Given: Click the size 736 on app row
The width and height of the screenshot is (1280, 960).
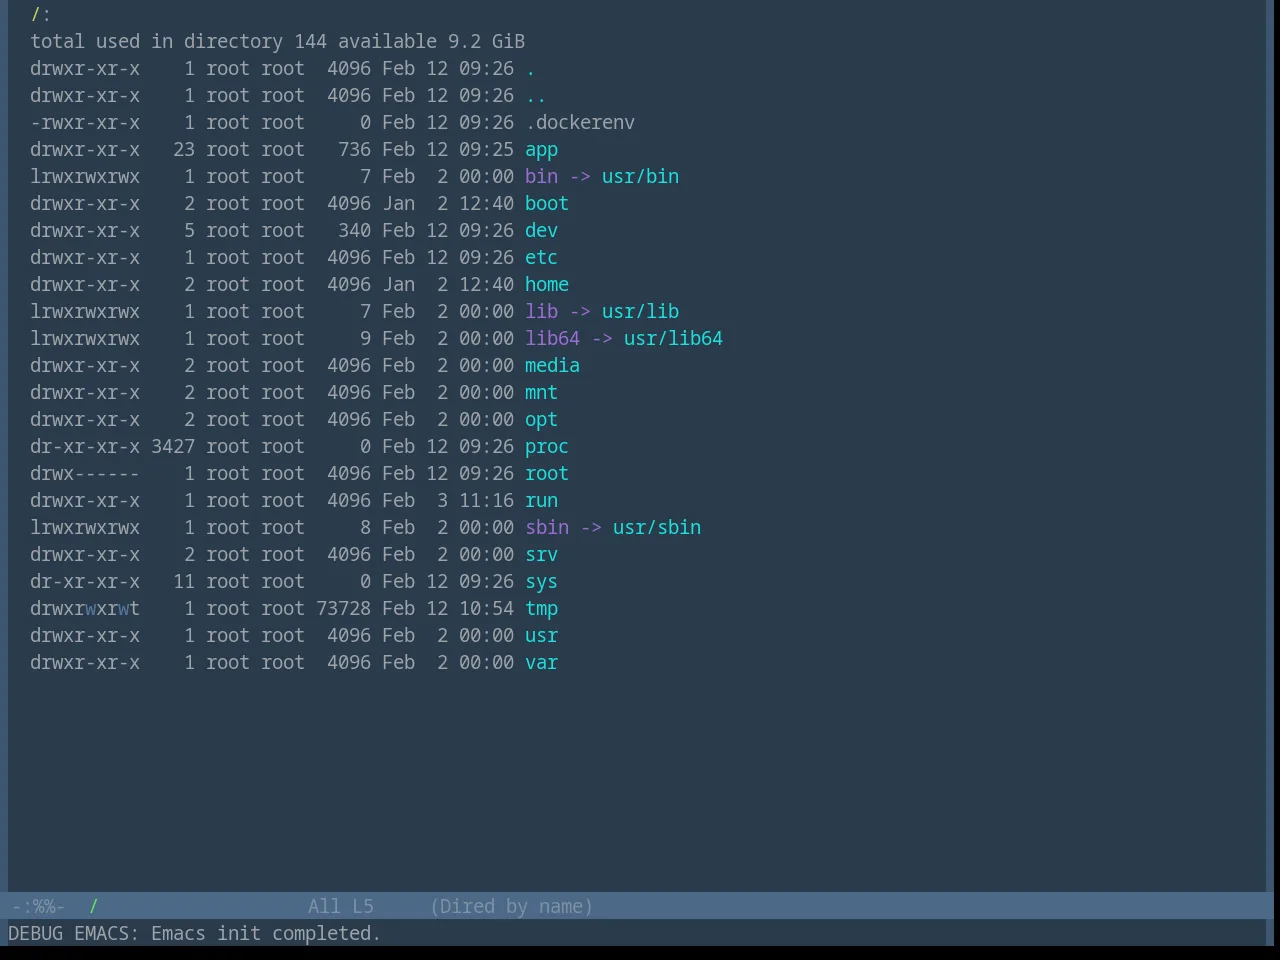Looking at the screenshot, I should 354,150.
